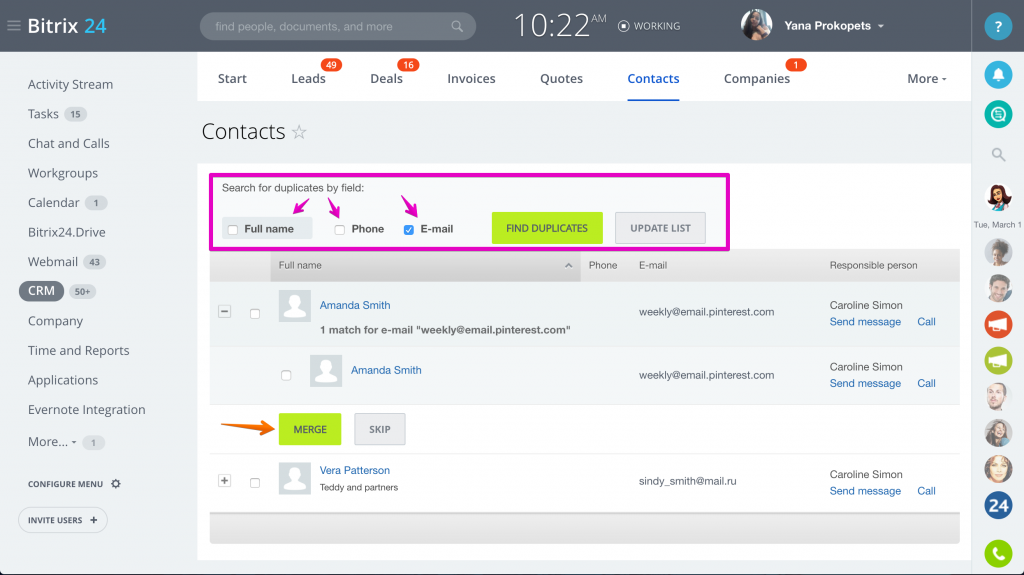The width and height of the screenshot is (1024, 575).
Task: Open Webmail in the sidebar
Action: 53,261
